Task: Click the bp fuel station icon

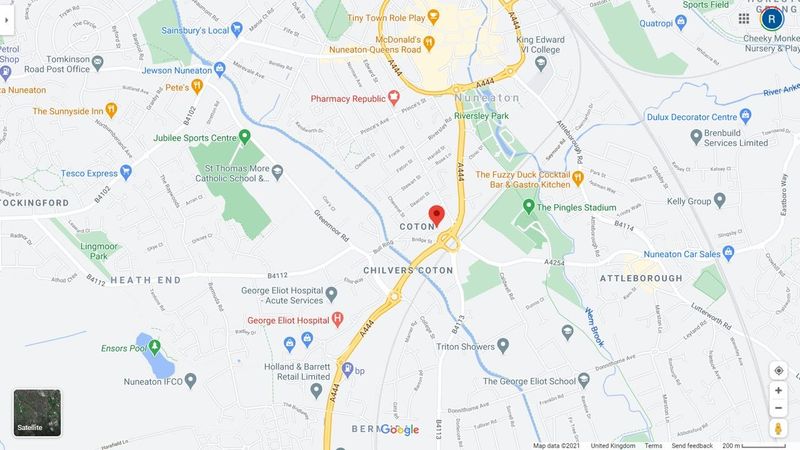Action: (347, 369)
